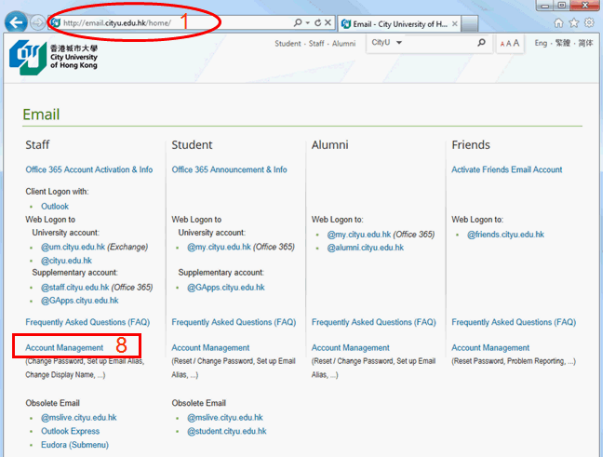This screenshot has height=457, width=603.
Task: Click the browser back arrow button
Action: click(16, 21)
